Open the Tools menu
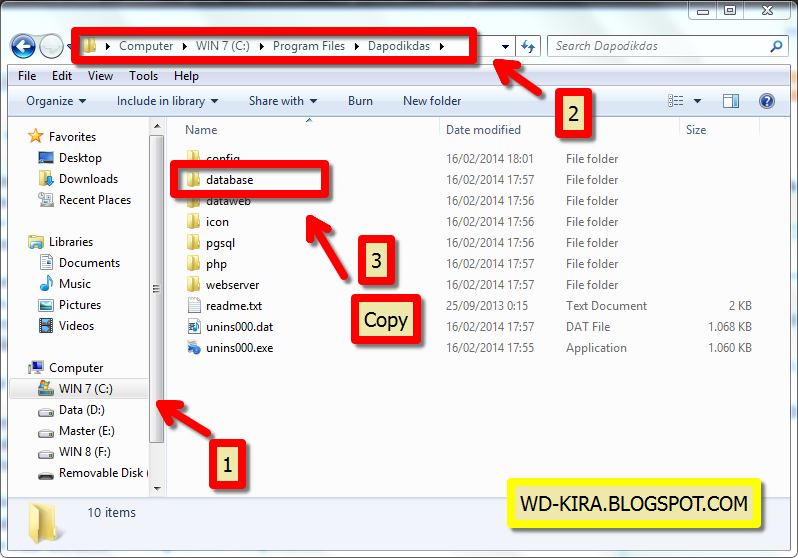 (x=144, y=76)
